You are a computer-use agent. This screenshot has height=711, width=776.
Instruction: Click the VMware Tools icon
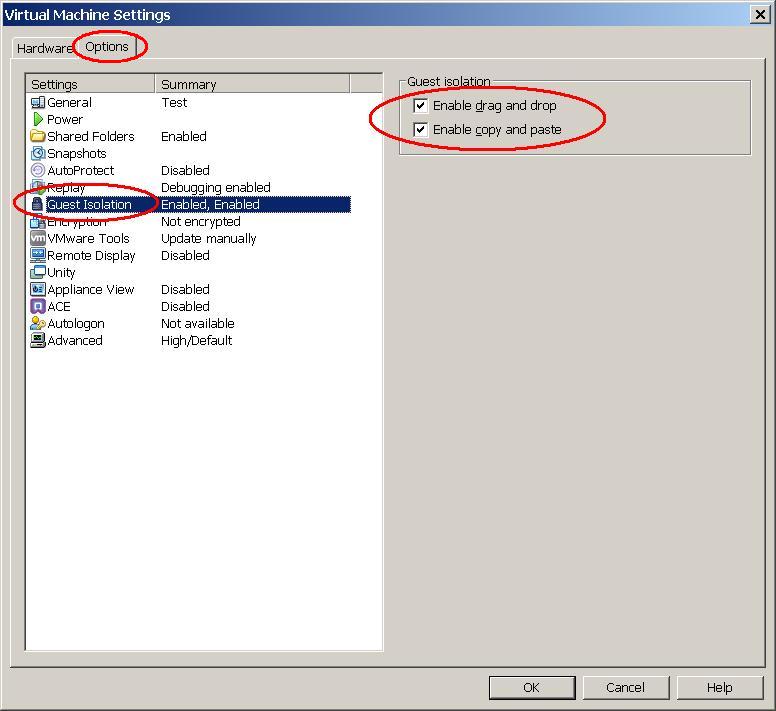[38, 238]
